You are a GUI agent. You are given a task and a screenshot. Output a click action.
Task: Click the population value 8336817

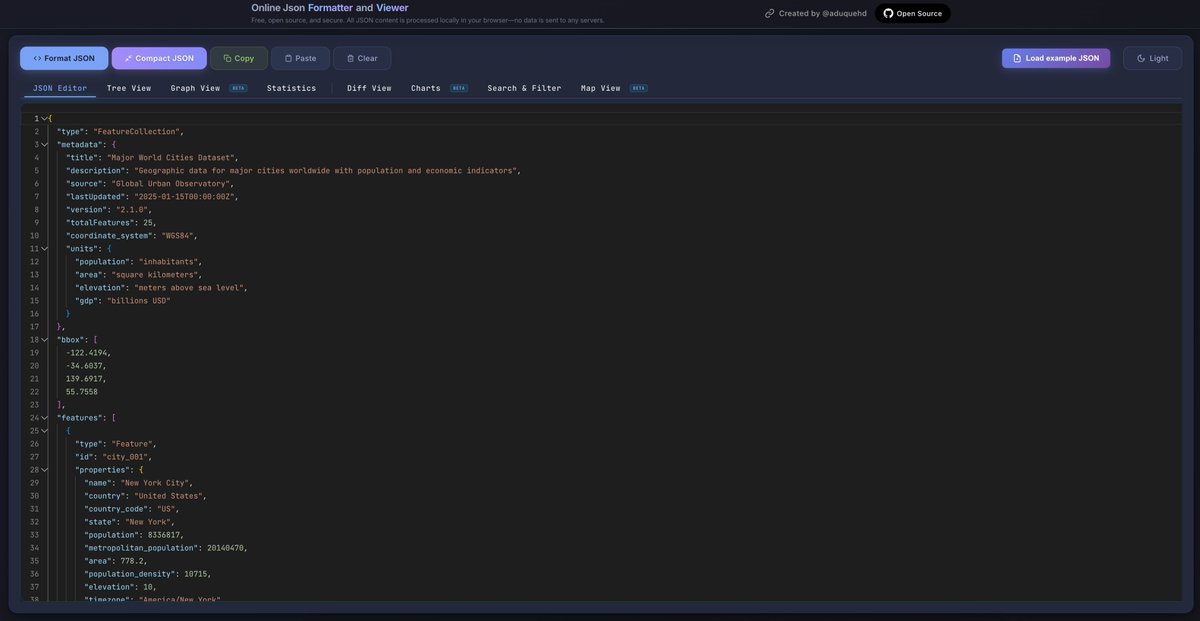164,535
